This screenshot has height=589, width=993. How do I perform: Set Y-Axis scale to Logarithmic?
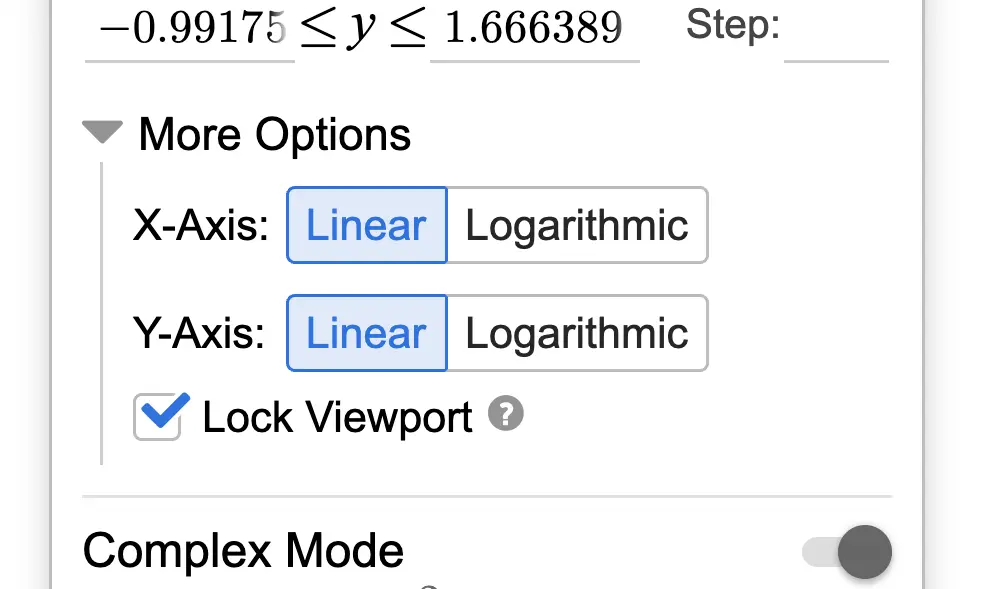[x=577, y=333]
